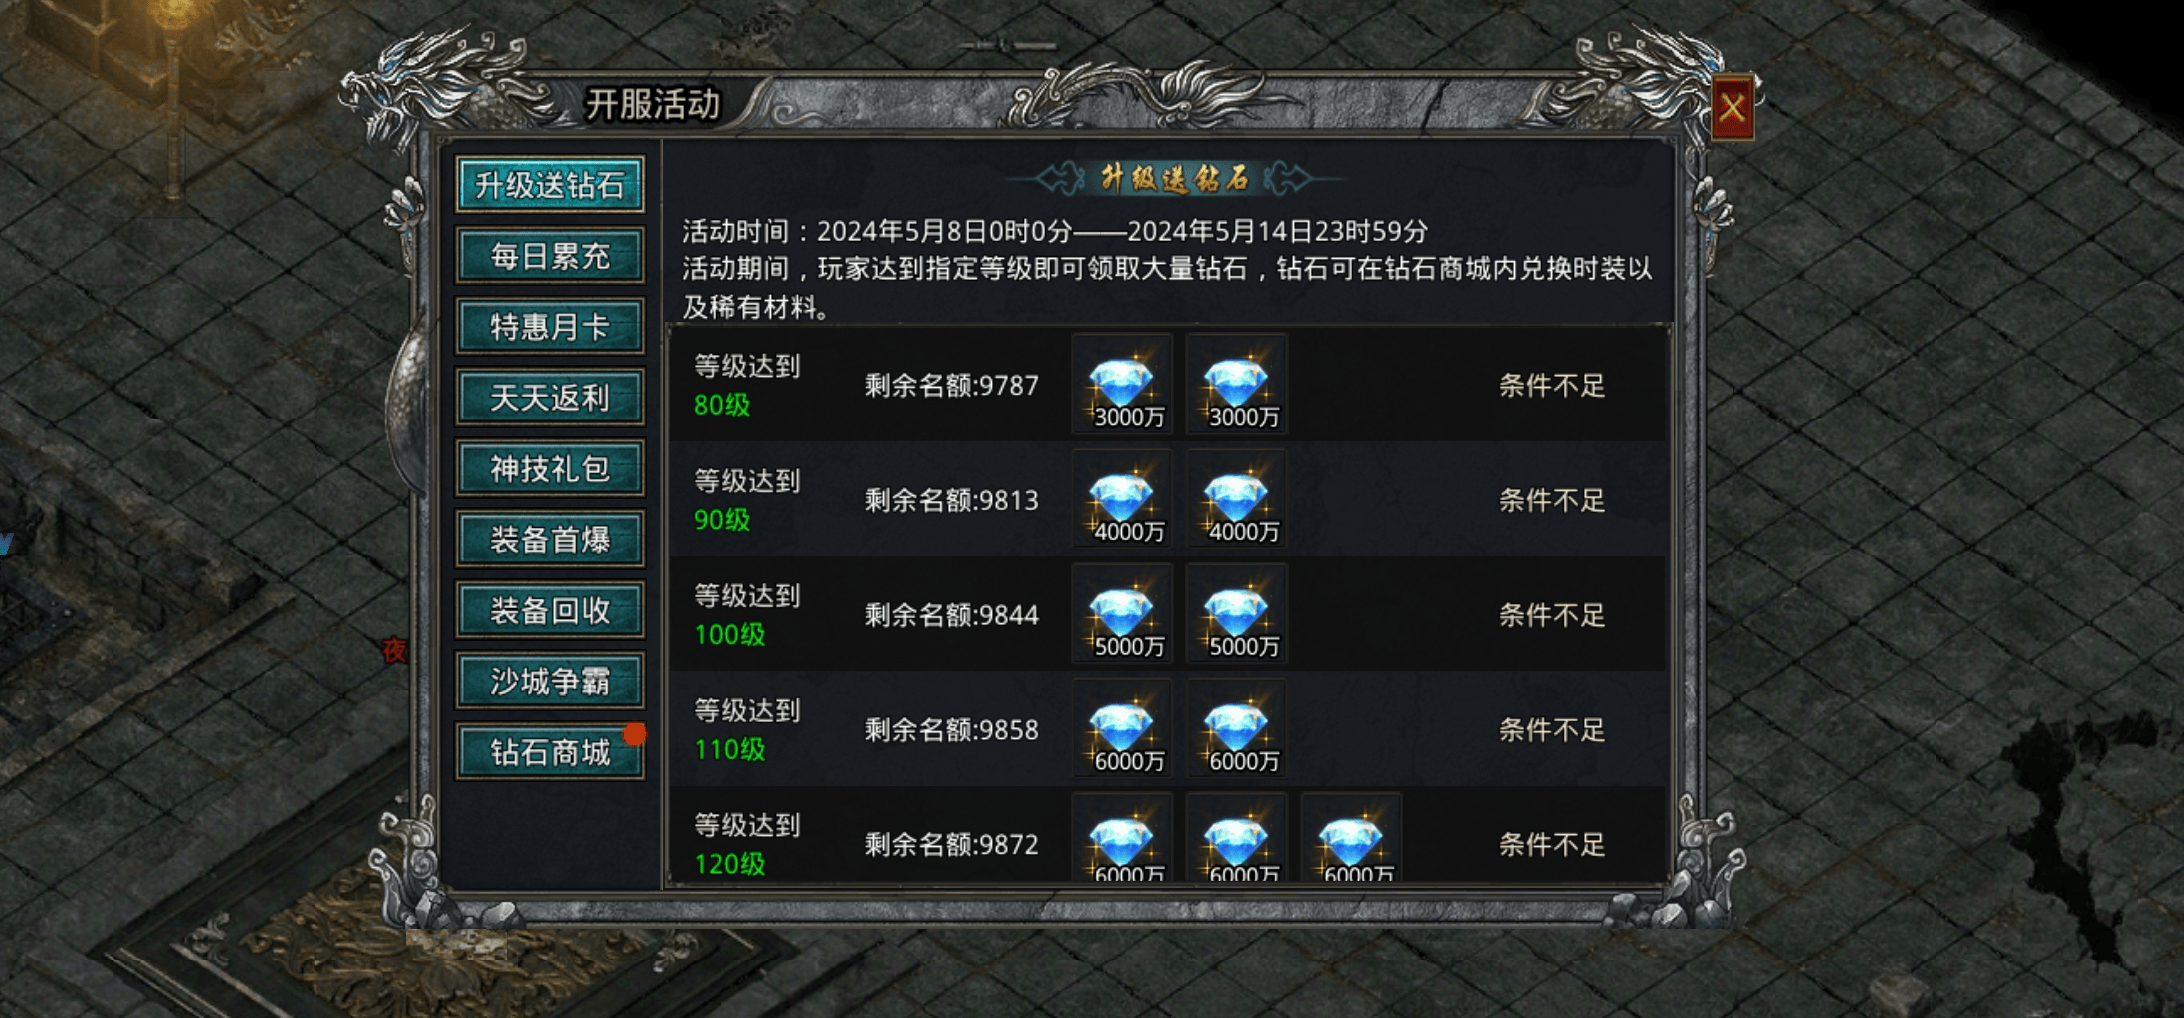This screenshot has width=2184, height=1018.
Task: Switch to 装备回收 tab
Action: pos(550,610)
